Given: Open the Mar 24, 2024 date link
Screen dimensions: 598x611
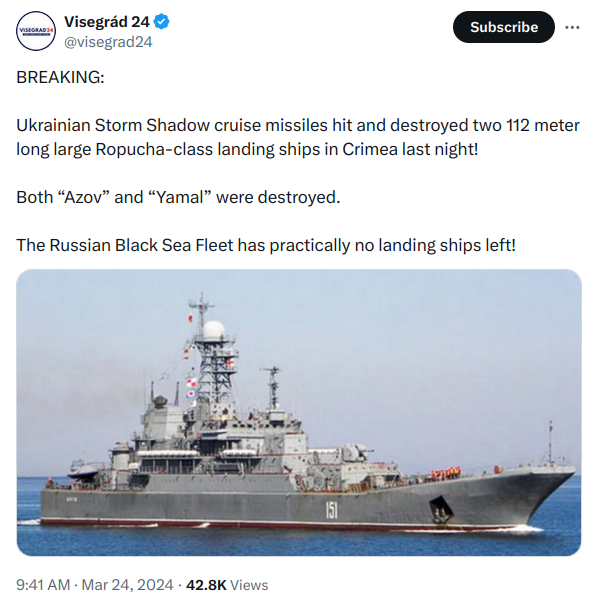Looking at the screenshot, I should [127, 585].
